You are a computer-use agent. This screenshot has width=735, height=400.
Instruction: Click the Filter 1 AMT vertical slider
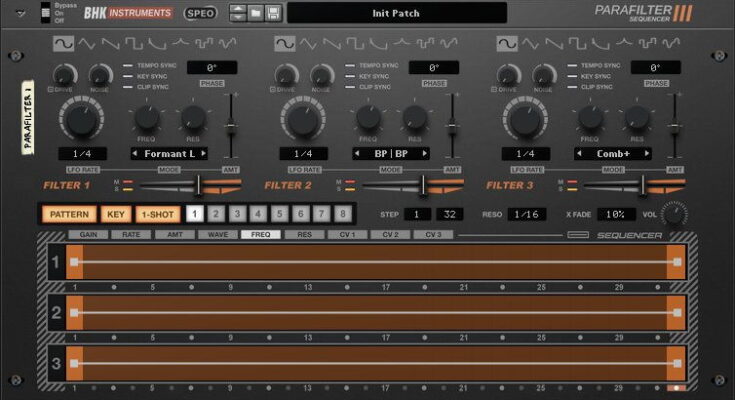tap(231, 127)
